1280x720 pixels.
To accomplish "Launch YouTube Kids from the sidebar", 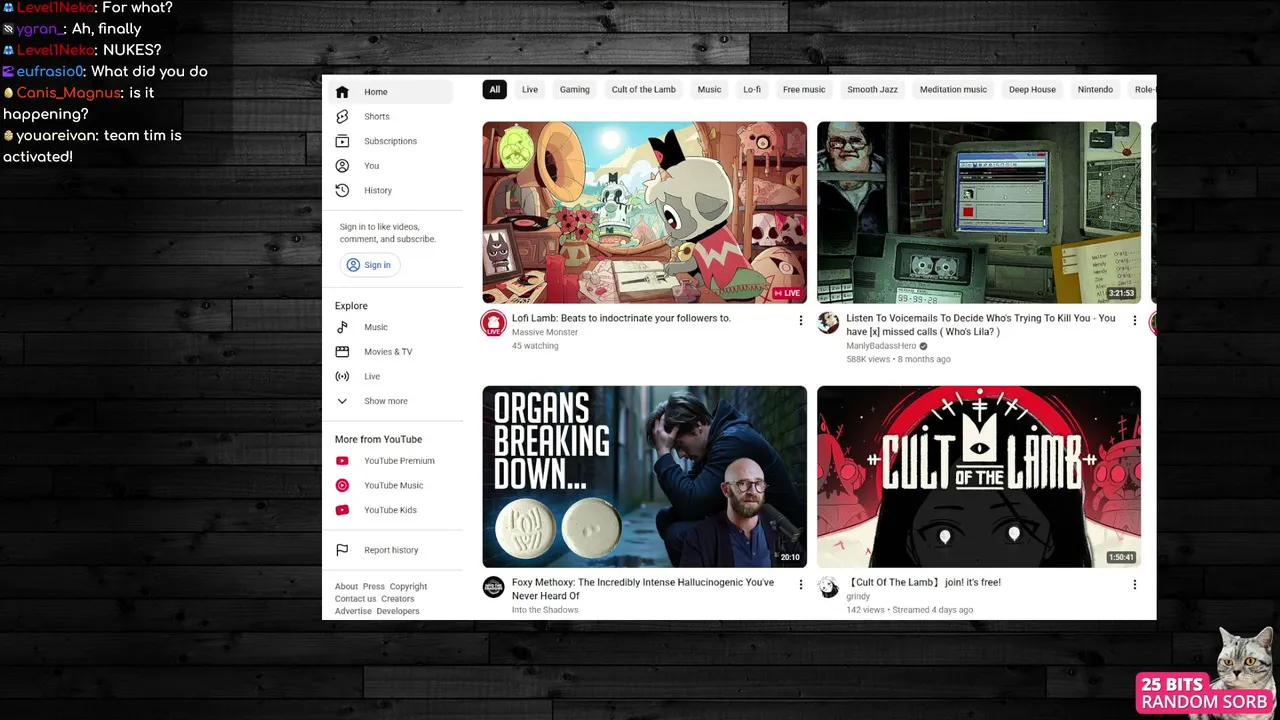I will pyautogui.click(x=391, y=510).
